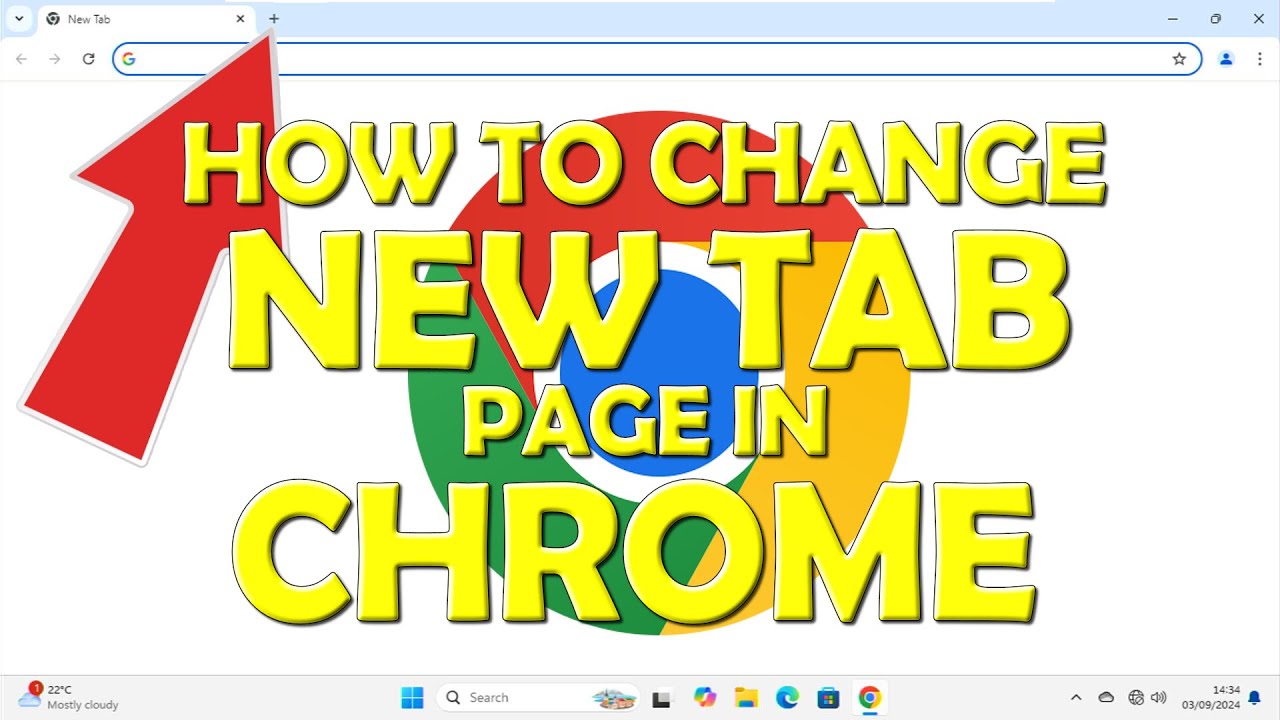Switch to Chrome on the taskbar

[x=870, y=697]
